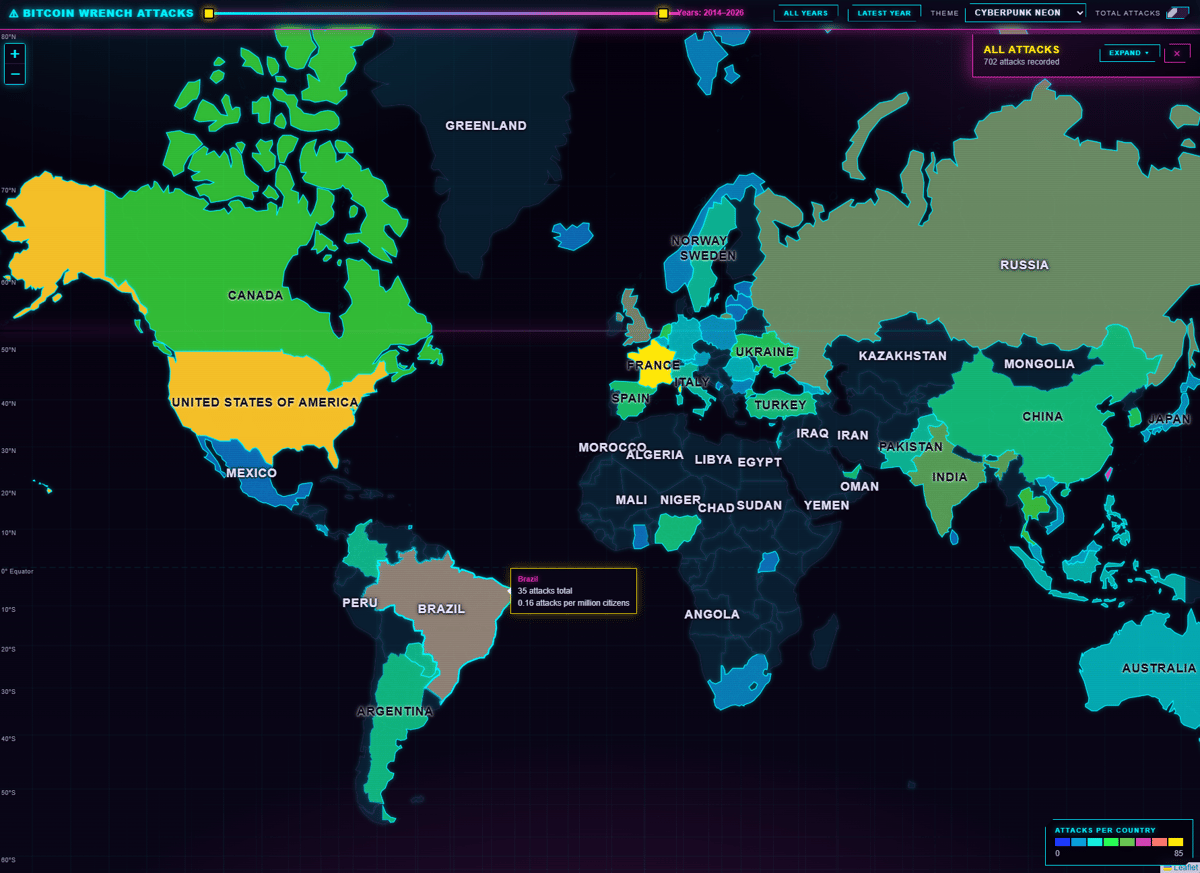Select United States of America on map
Screen dimensions: 1200x873
[264, 402]
